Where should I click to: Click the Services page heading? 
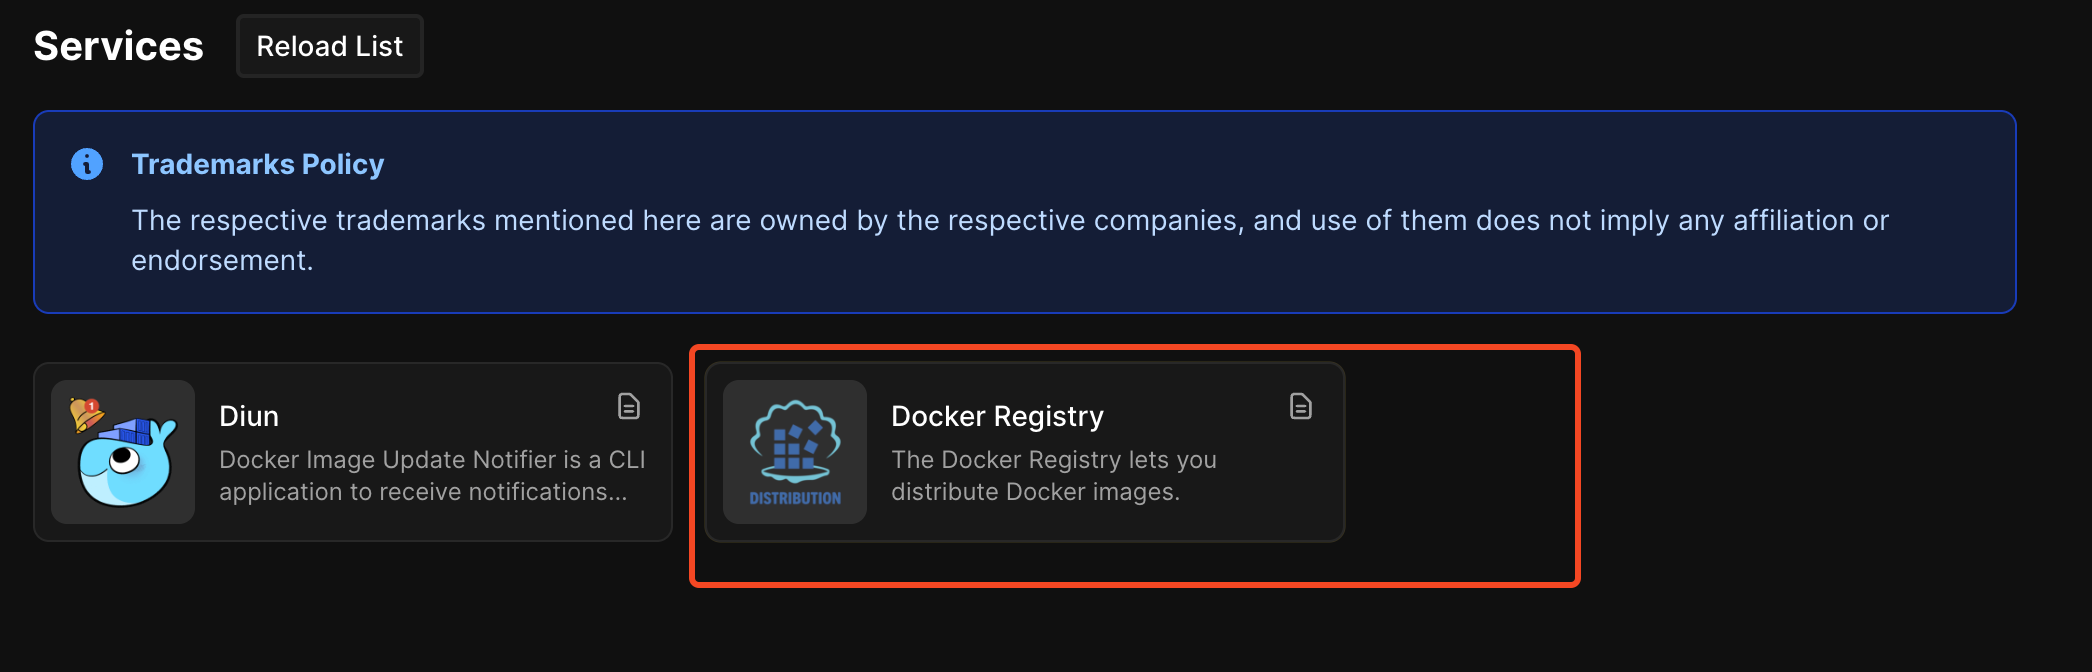pos(117,44)
